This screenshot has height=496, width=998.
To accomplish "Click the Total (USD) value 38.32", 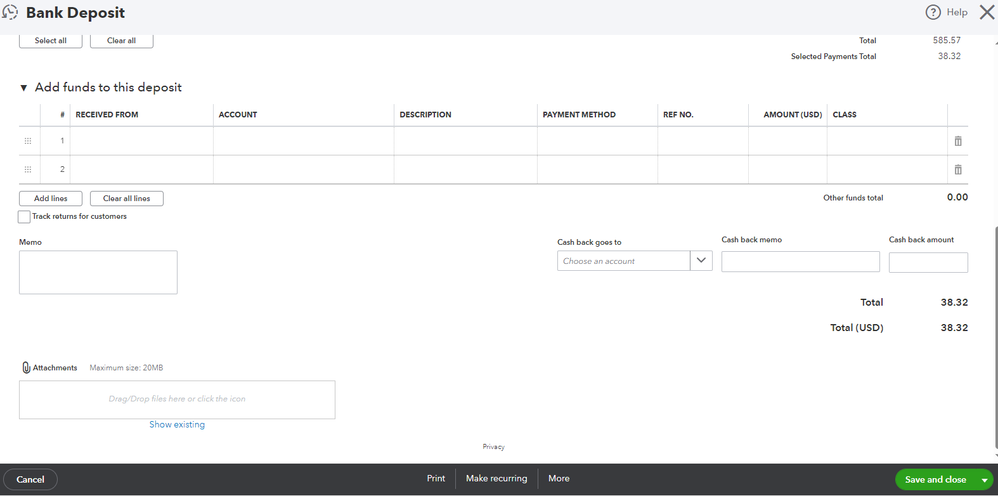I will pyautogui.click(x=954, y=328).
